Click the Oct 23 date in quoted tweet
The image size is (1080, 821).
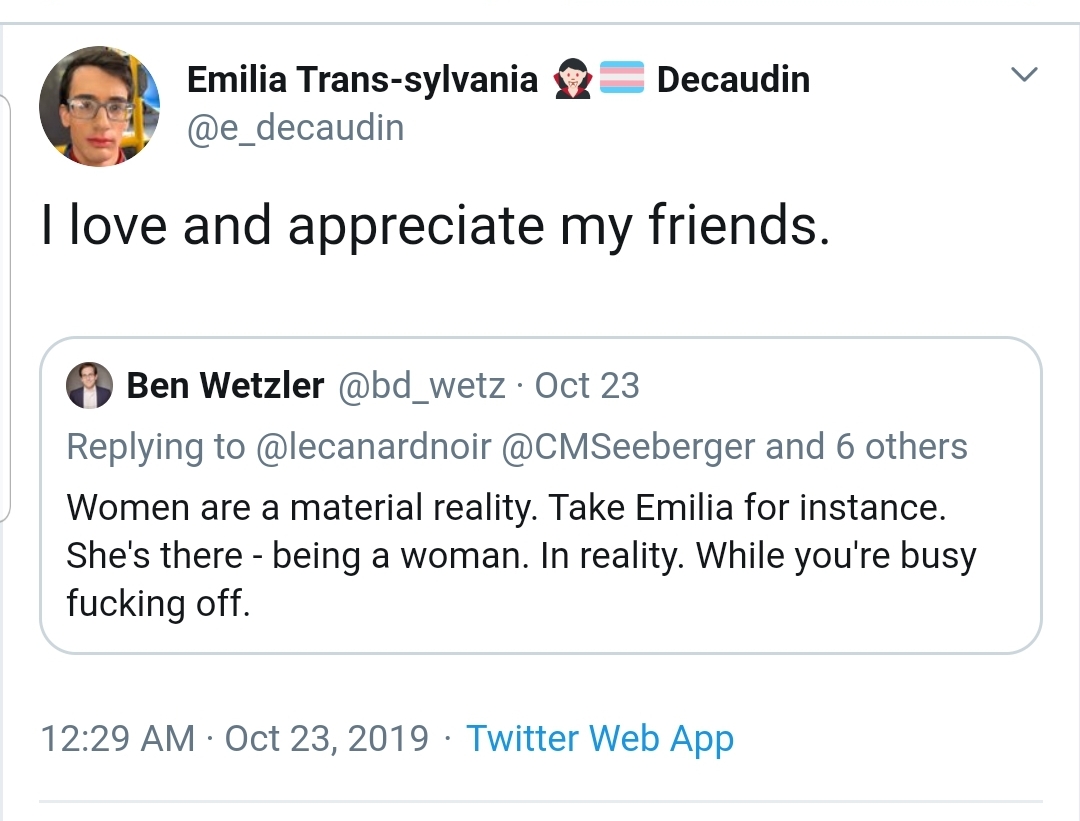[587, 386]
